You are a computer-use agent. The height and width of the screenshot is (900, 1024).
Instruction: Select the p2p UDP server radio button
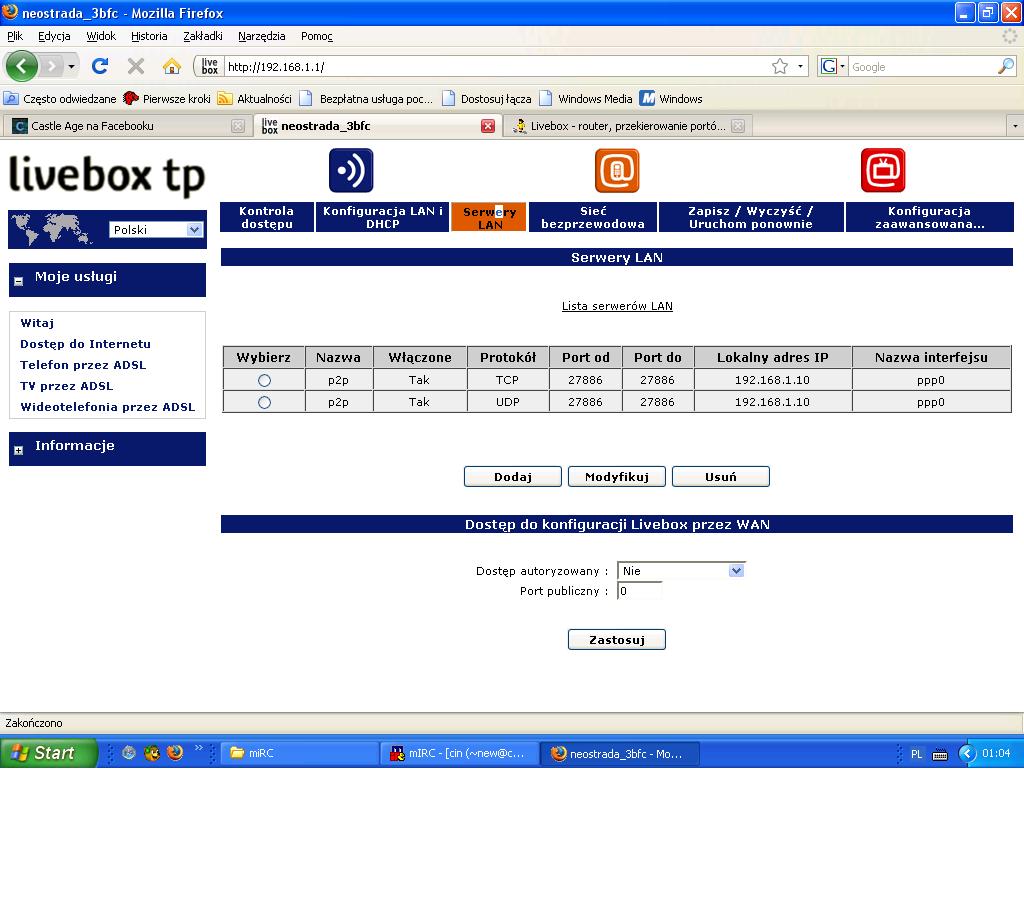(x=264, y=402)
